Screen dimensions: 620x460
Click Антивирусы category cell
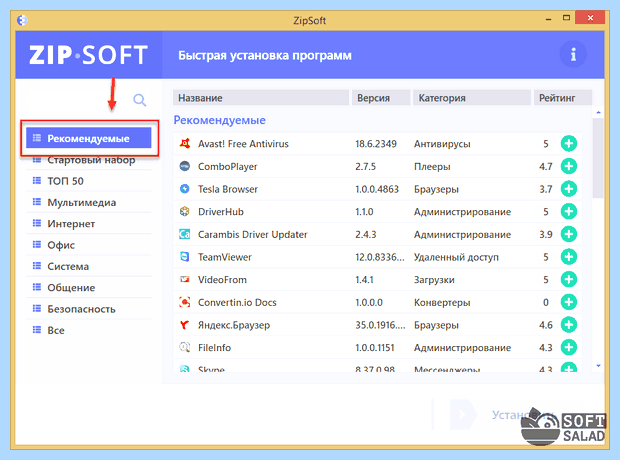click(442, 144)
